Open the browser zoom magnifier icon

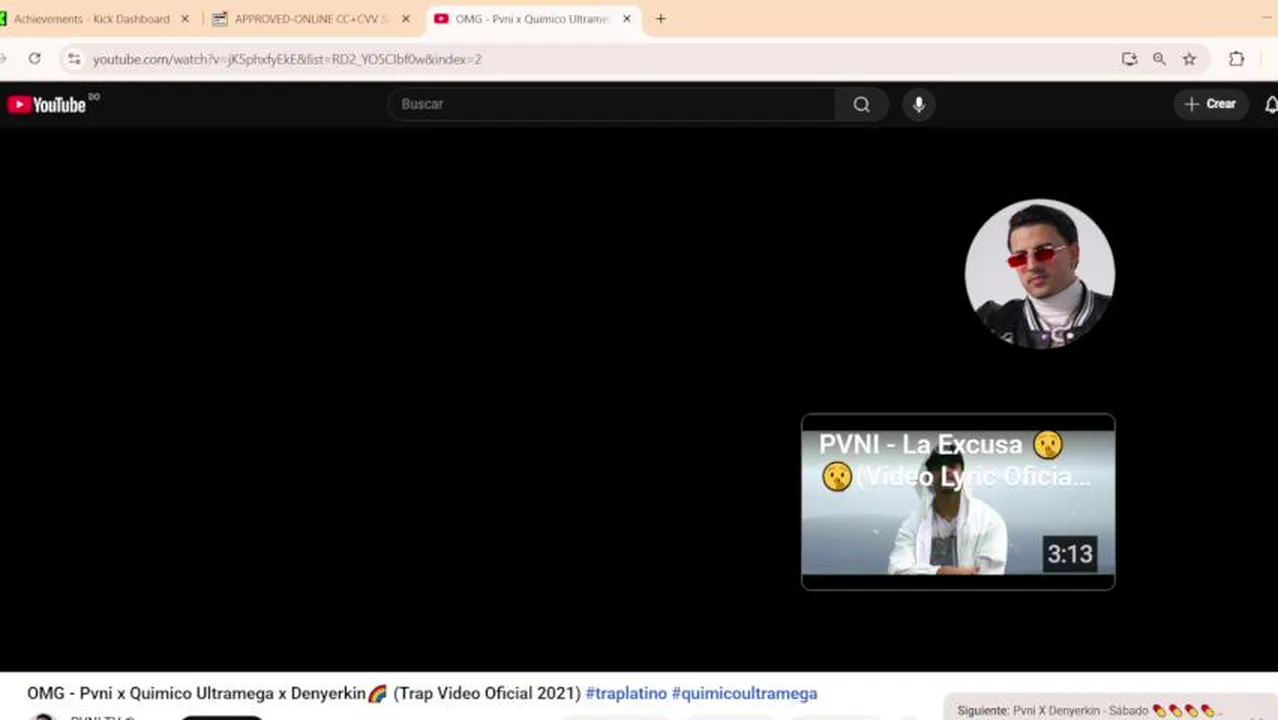[x=1159, y=59]
